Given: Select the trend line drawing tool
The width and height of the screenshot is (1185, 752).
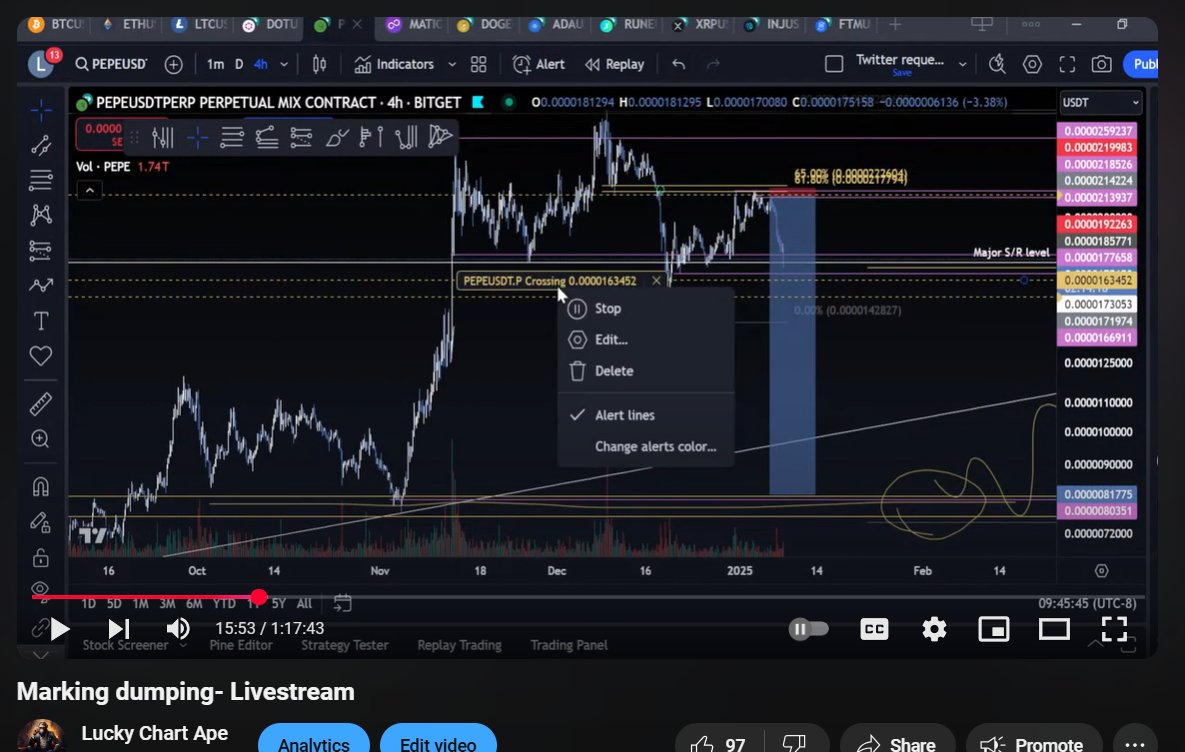Looking at the screenshot, I should 41,145.
